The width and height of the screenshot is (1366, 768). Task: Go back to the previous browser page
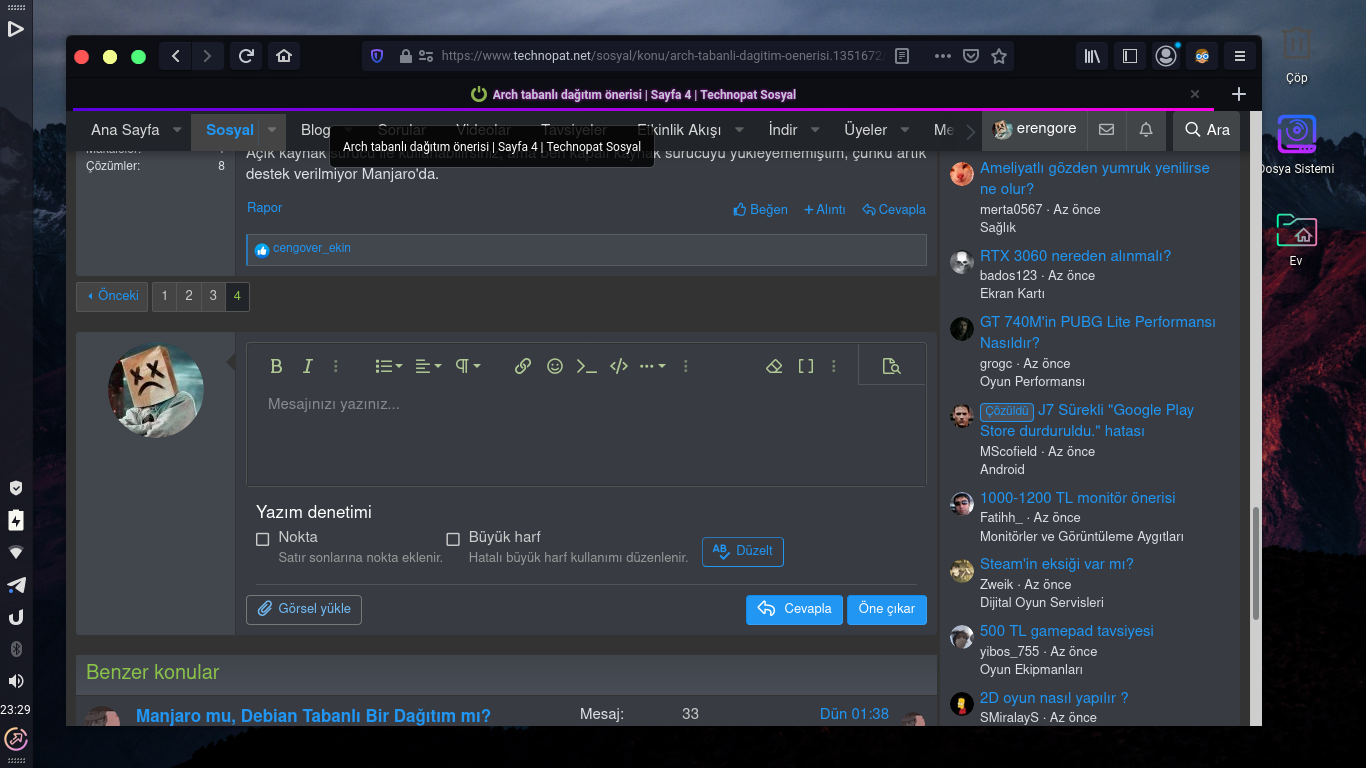176,56
